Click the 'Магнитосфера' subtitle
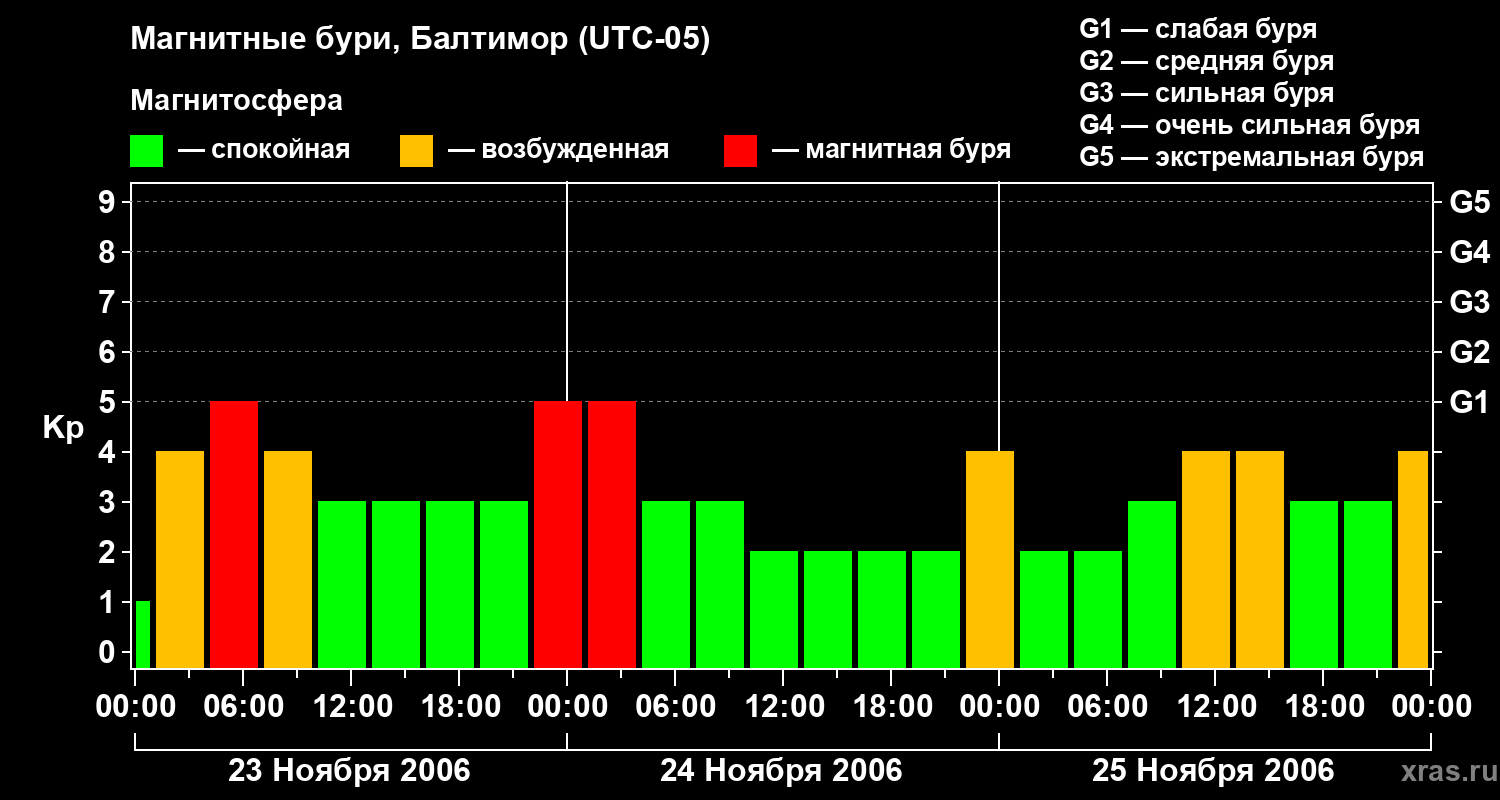 (236, 101)
